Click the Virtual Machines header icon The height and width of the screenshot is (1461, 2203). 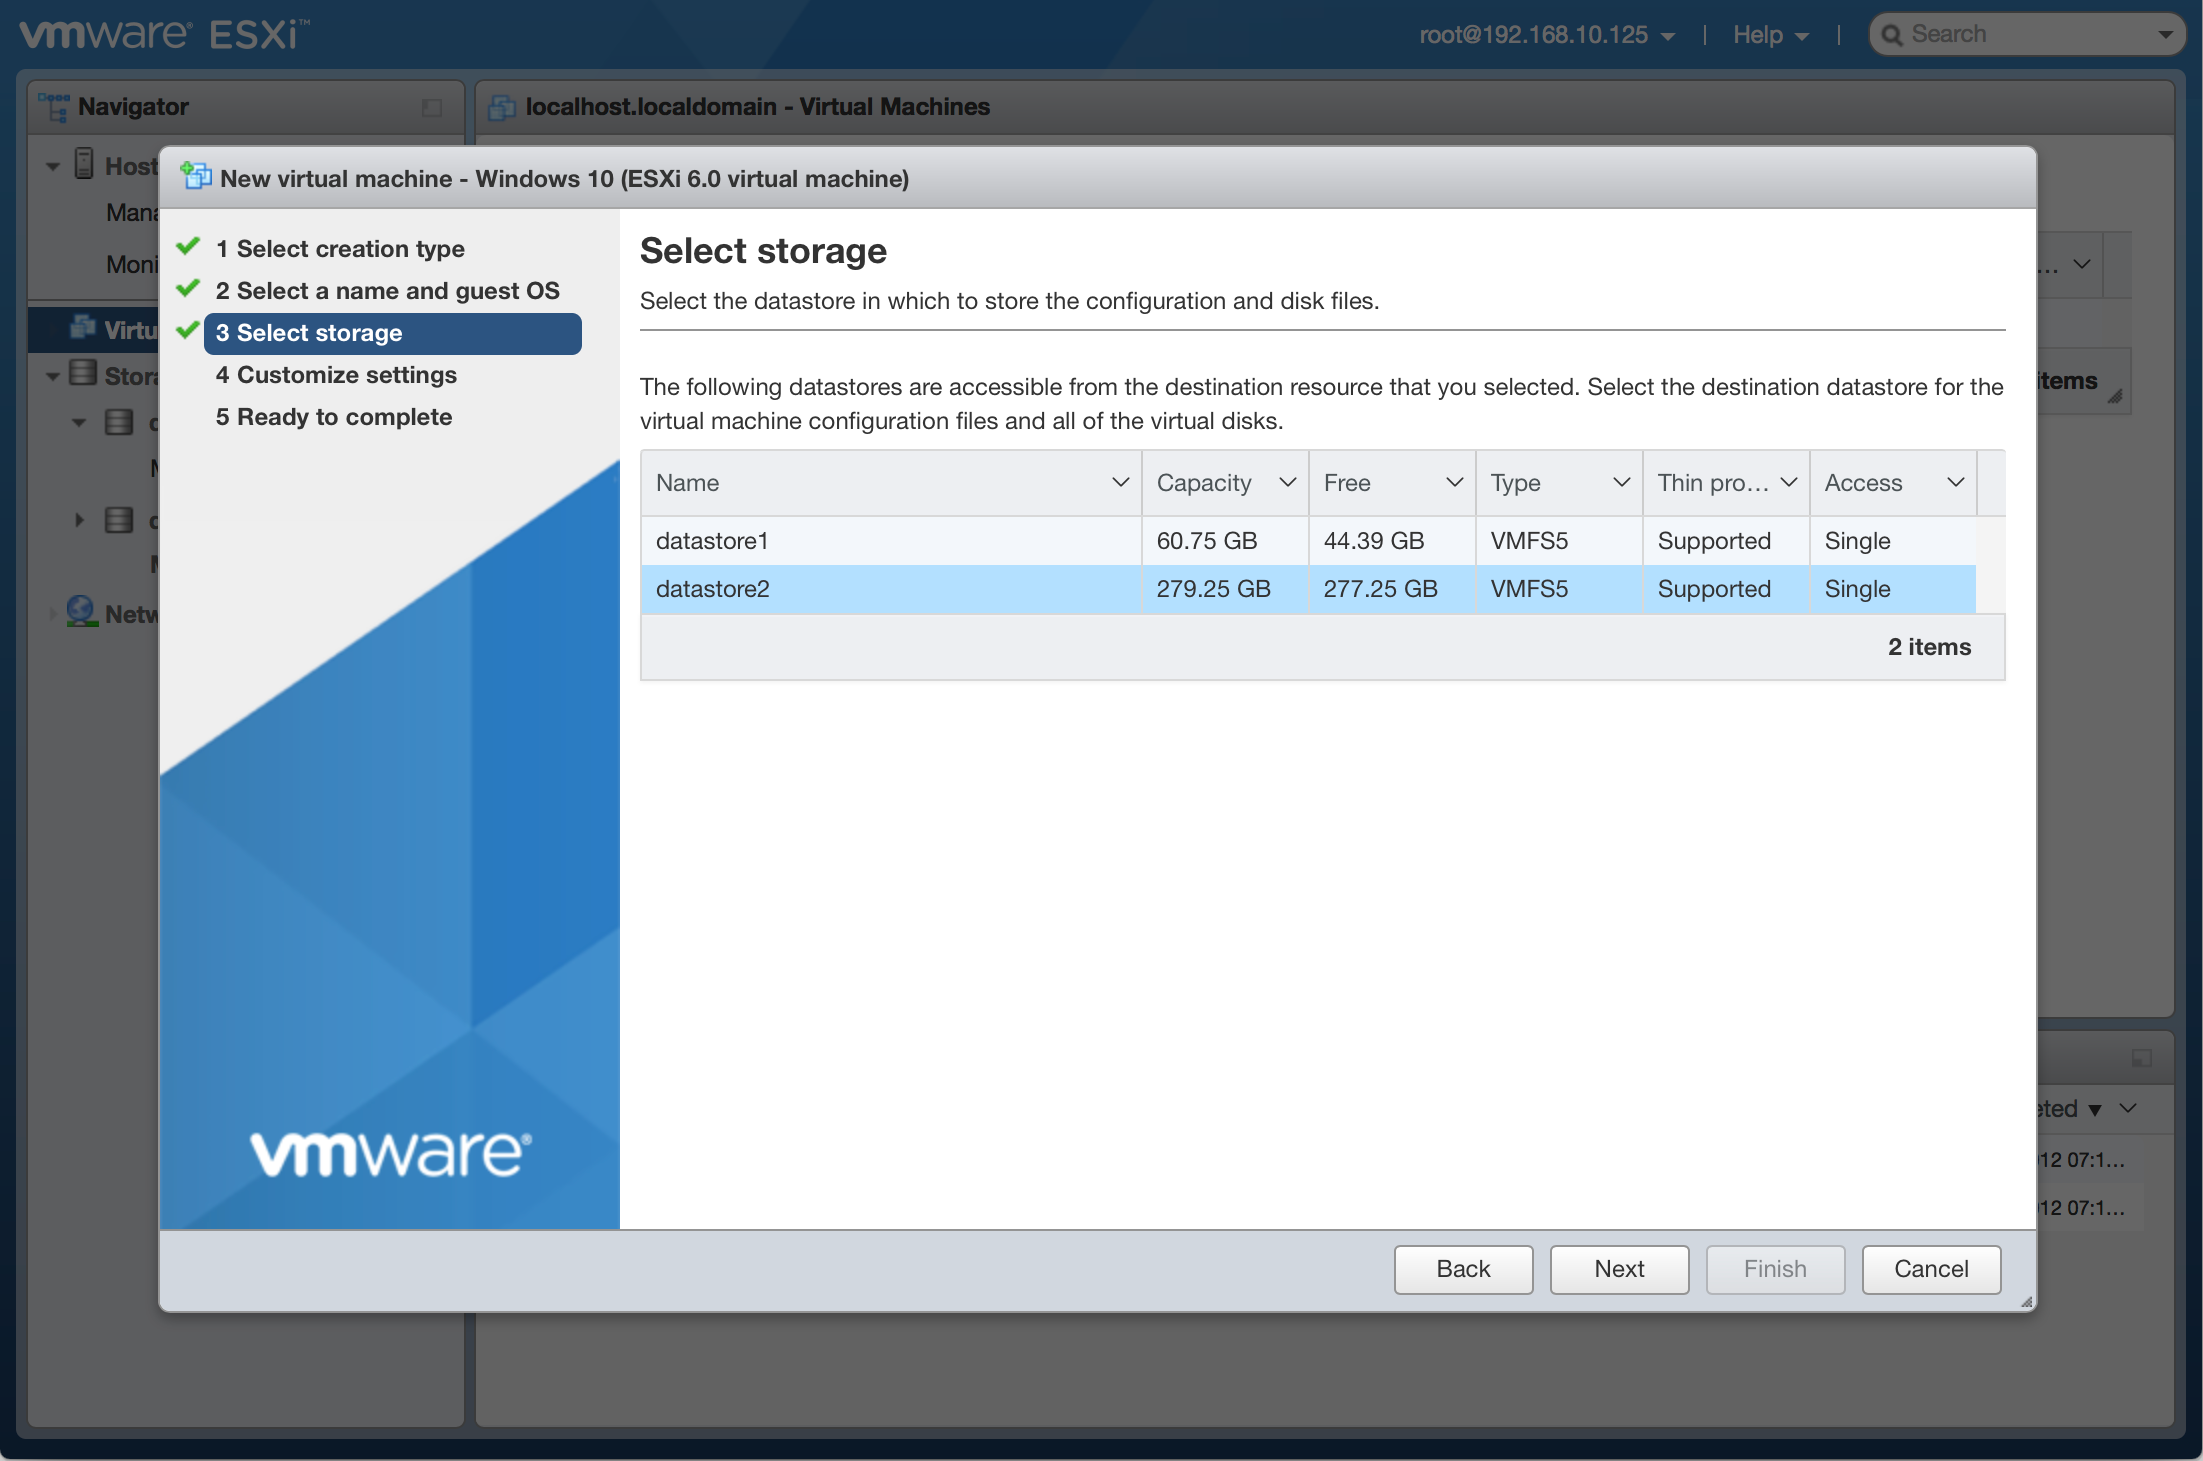point(501,107)
